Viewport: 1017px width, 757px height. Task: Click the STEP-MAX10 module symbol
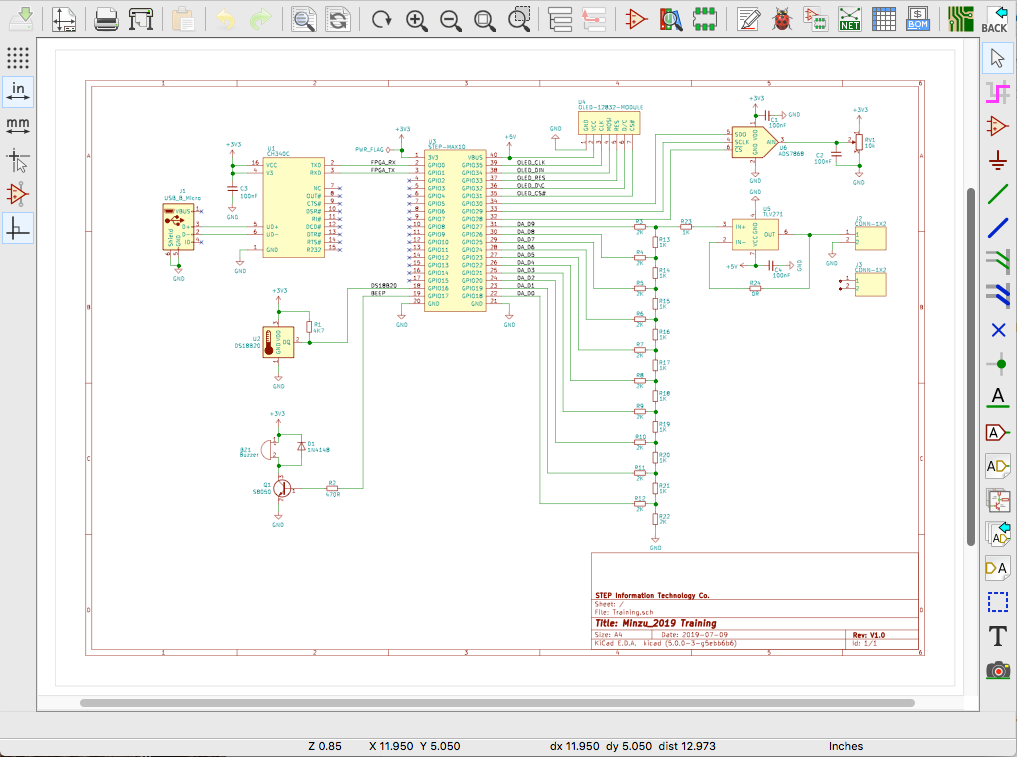(455, 230)
